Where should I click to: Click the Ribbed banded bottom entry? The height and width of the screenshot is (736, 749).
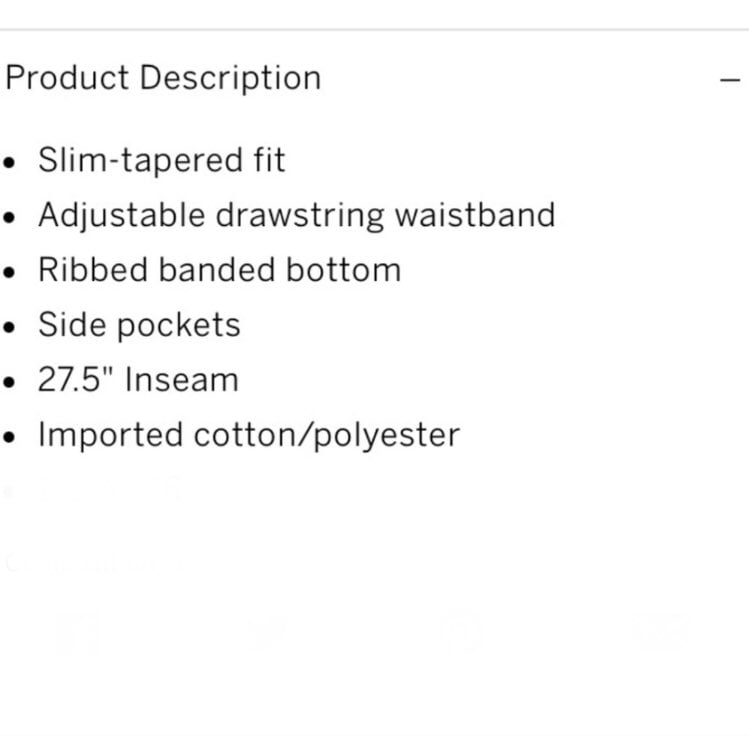[x=219, y=270]
